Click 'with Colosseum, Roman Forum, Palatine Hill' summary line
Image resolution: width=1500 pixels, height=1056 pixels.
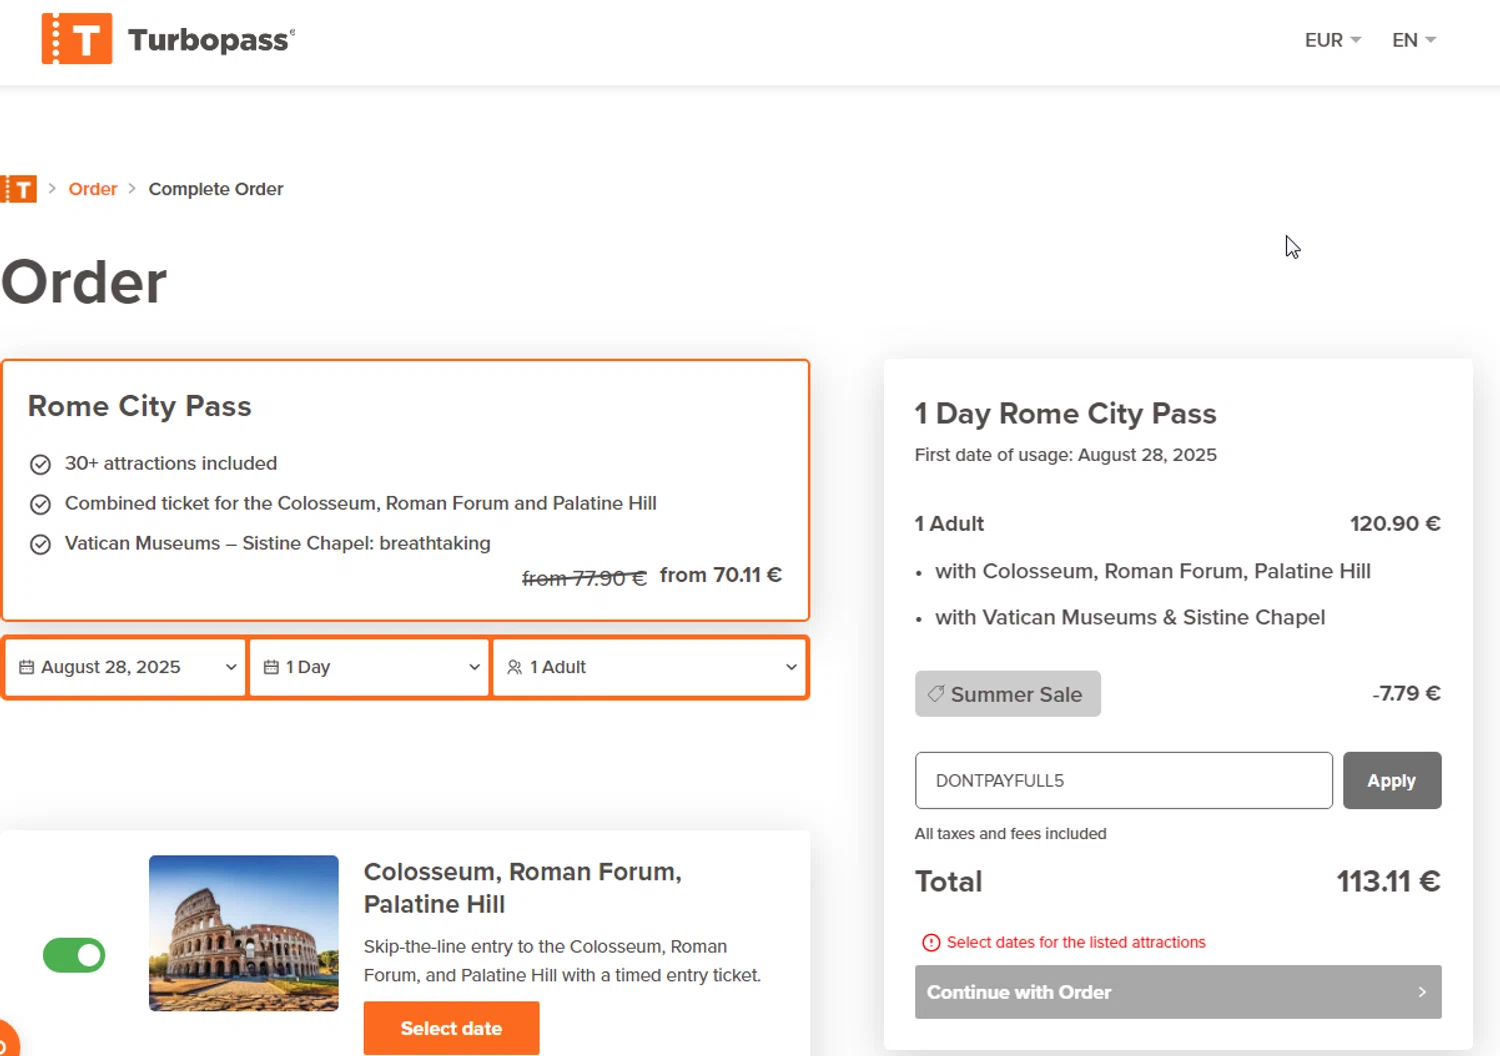click(x=1153, y=571)
